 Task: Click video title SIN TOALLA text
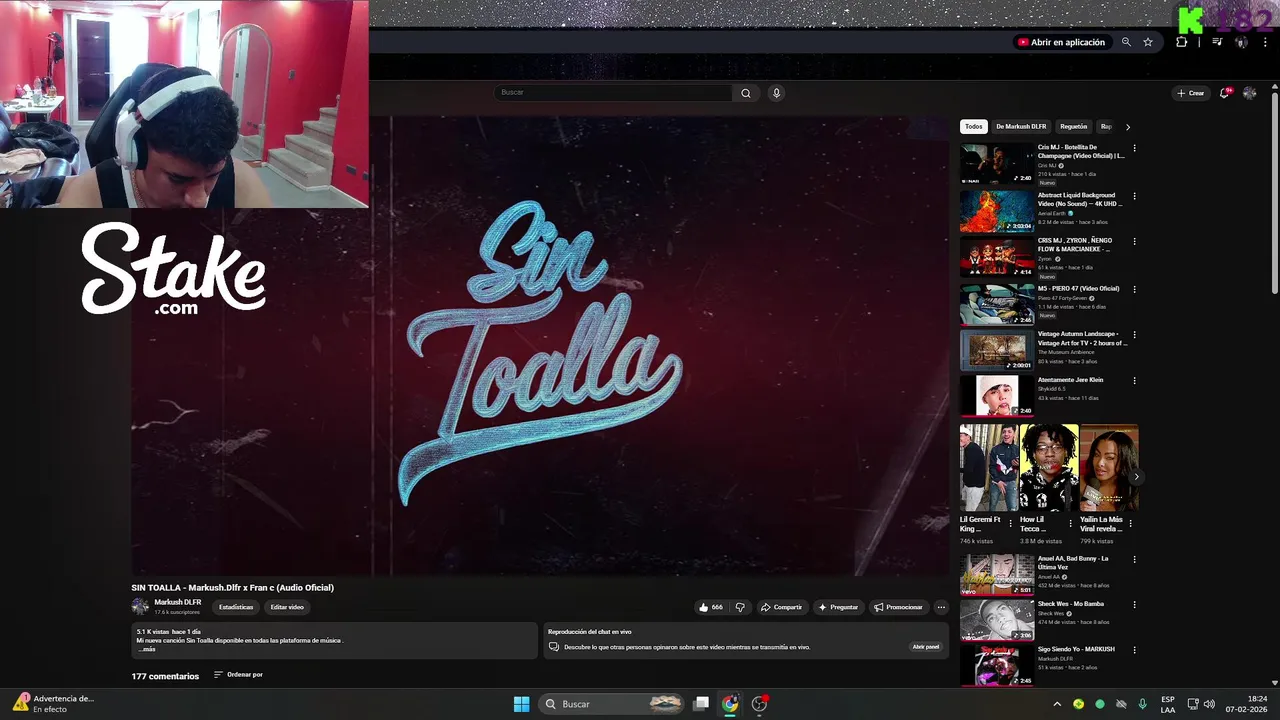(x=232, y=588)
